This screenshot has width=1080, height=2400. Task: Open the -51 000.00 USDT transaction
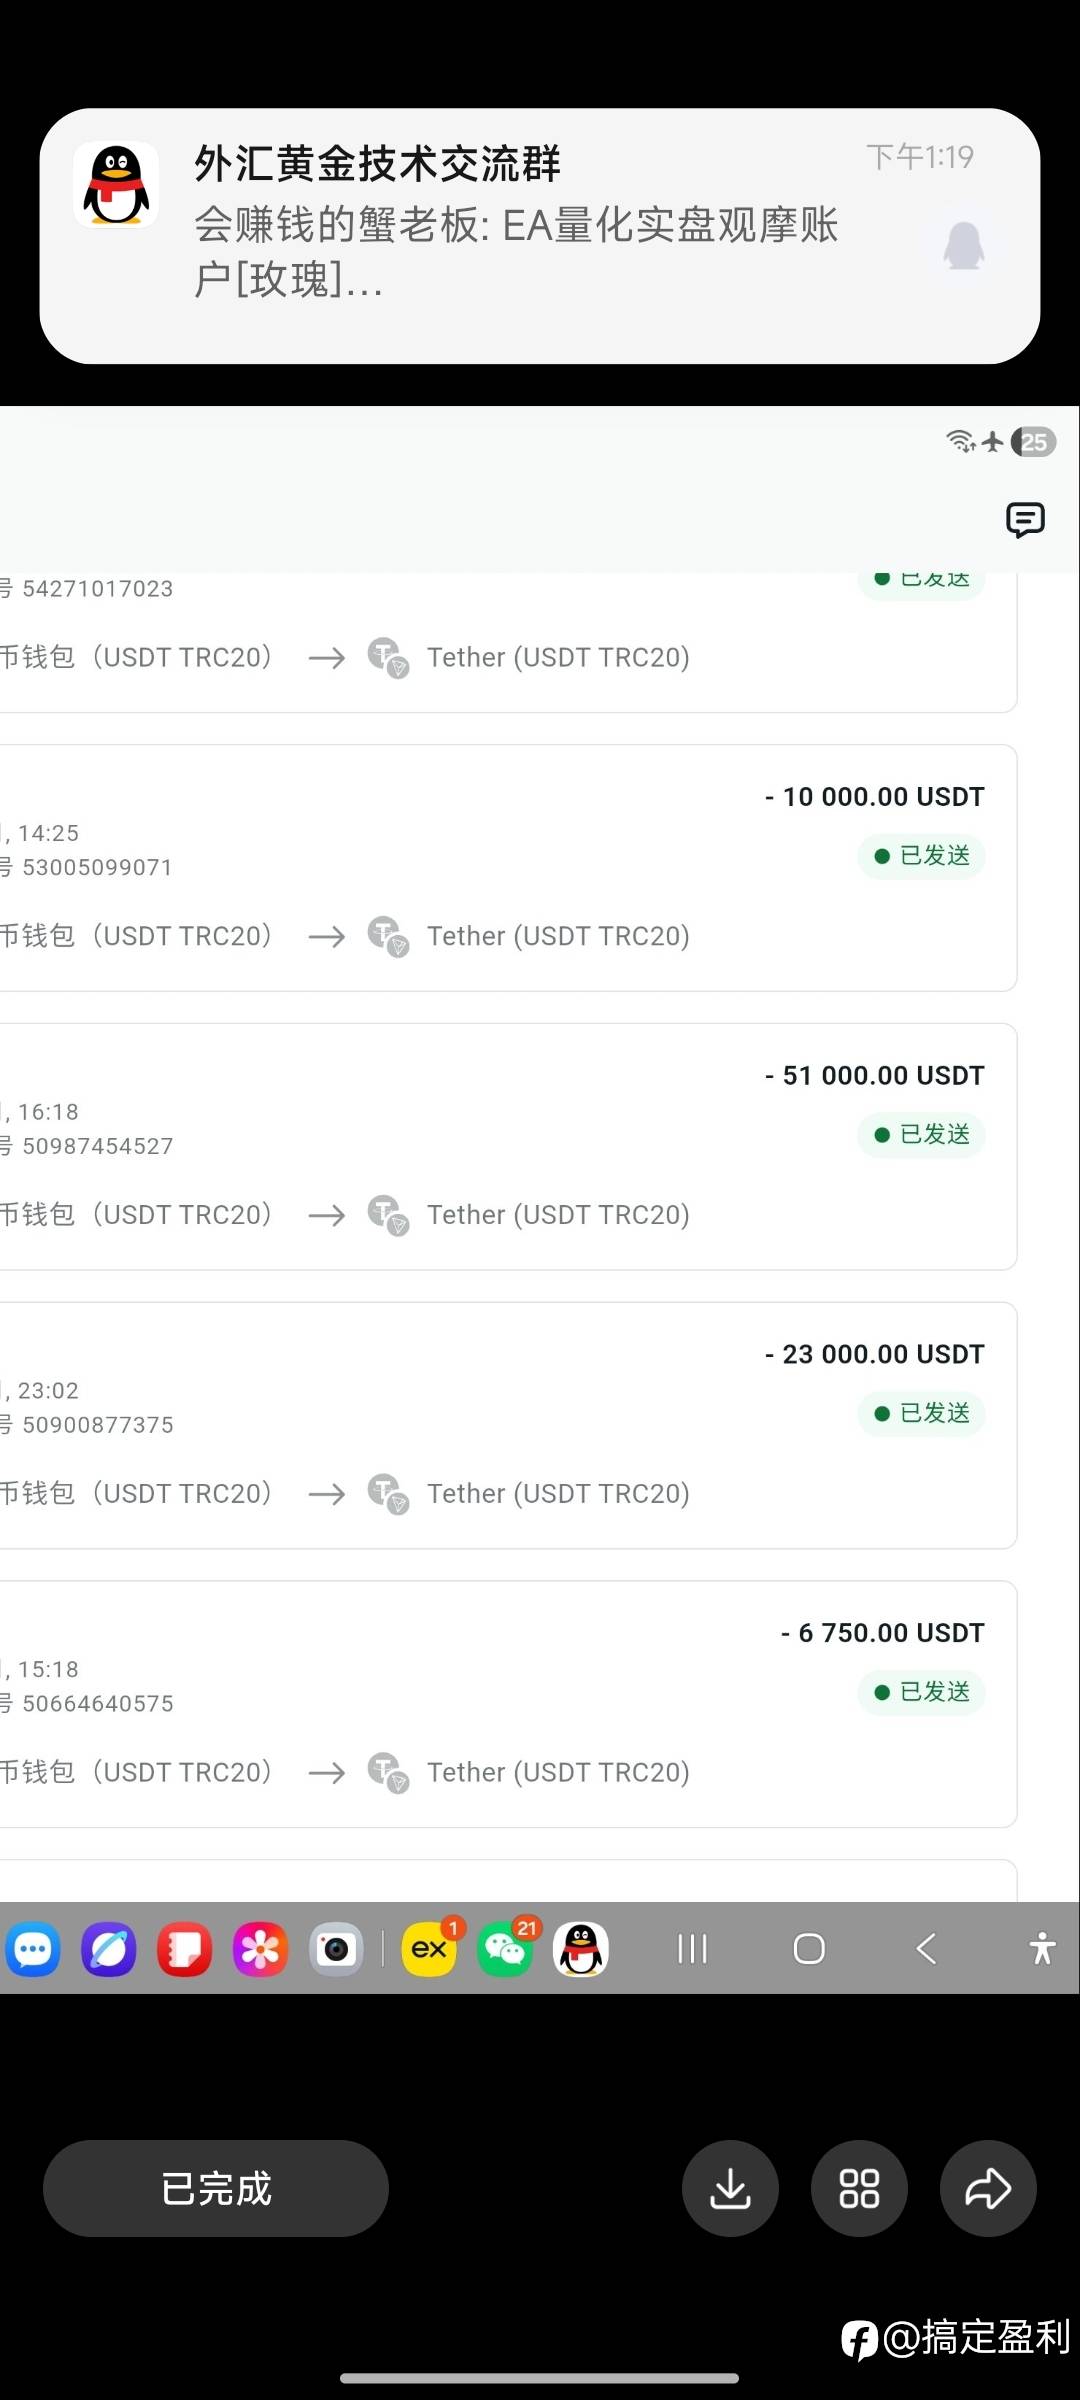500,1146
